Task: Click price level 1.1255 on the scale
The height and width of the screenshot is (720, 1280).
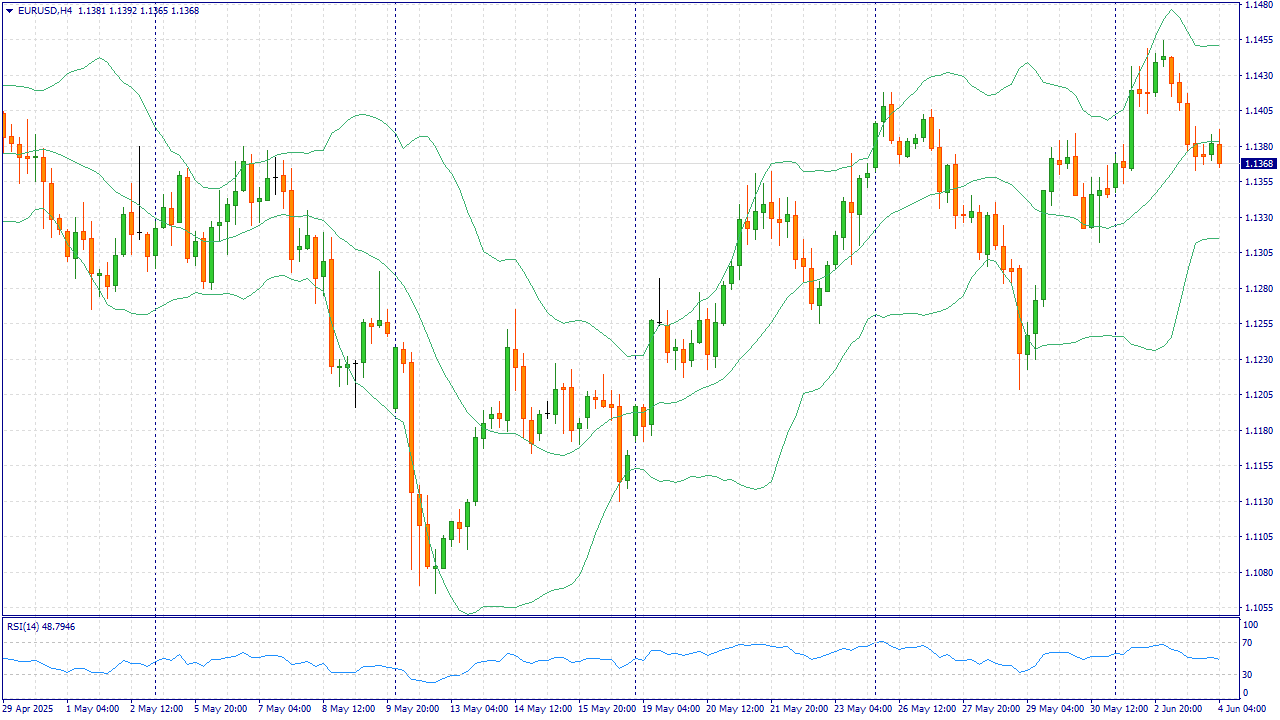Action: click(1259, 324)
